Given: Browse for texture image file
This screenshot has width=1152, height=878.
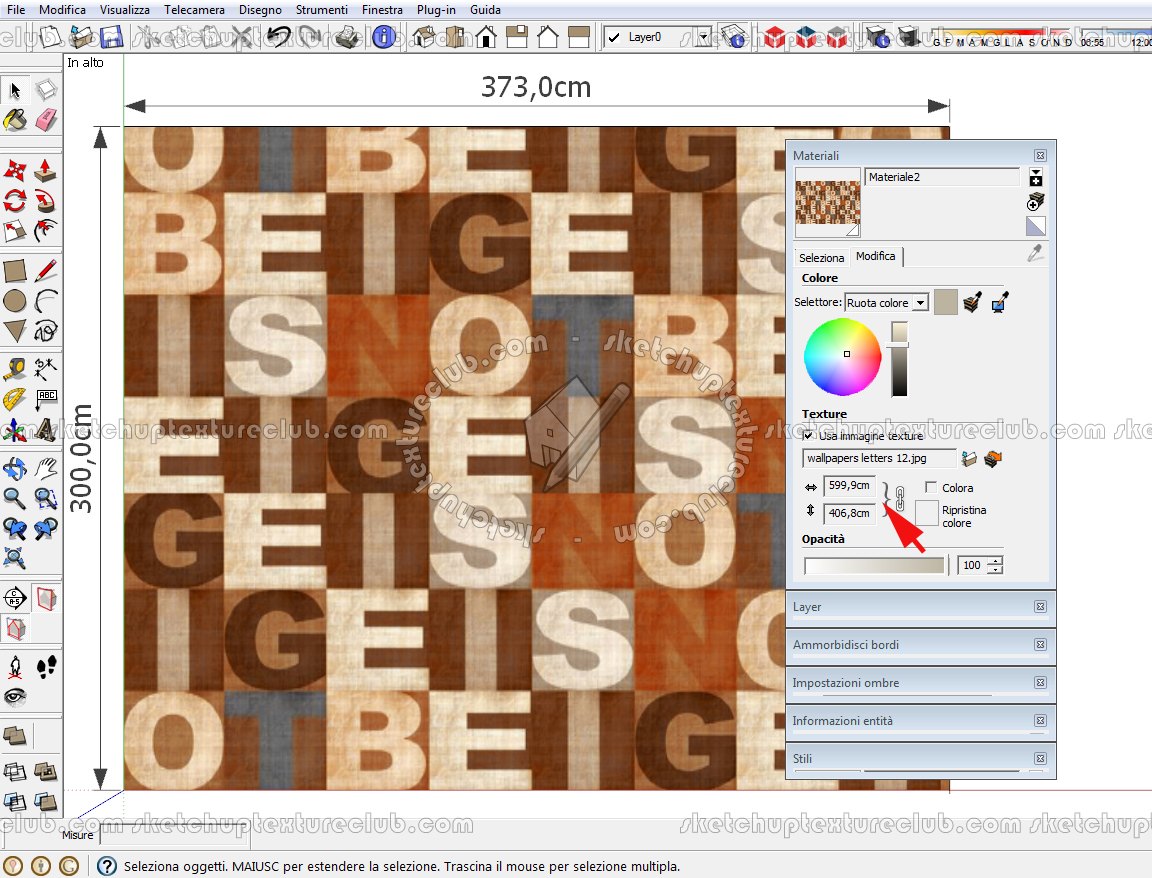Looking at the screenshot, I should (968, 459).
